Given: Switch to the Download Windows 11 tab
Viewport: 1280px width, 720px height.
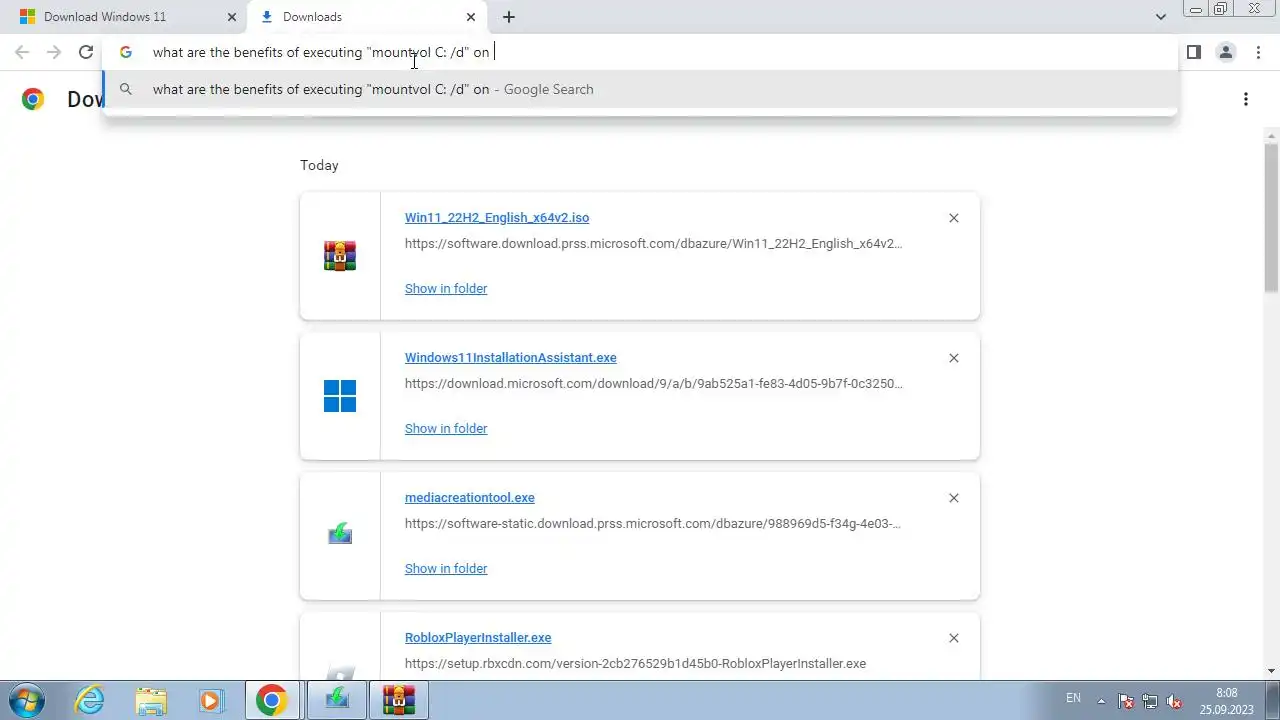Looking at the screenshot, I should click(126, 17).
